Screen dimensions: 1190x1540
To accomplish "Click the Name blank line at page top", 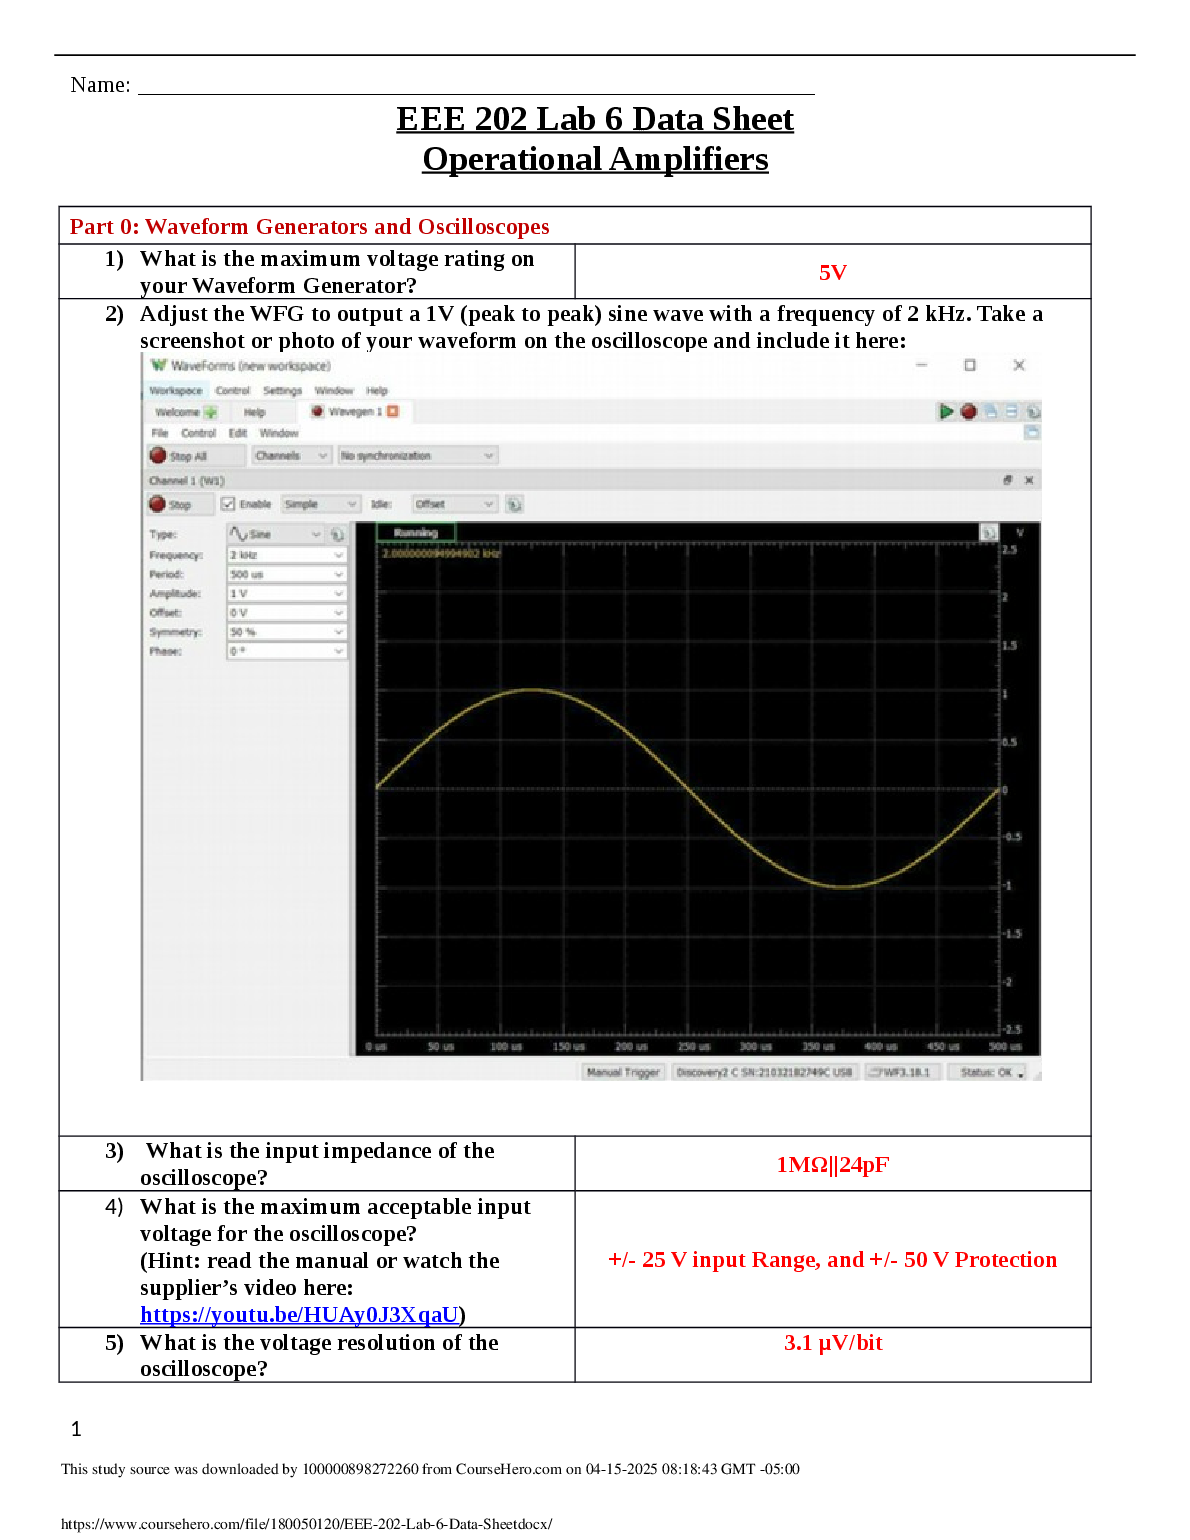I will pos(475,85).
